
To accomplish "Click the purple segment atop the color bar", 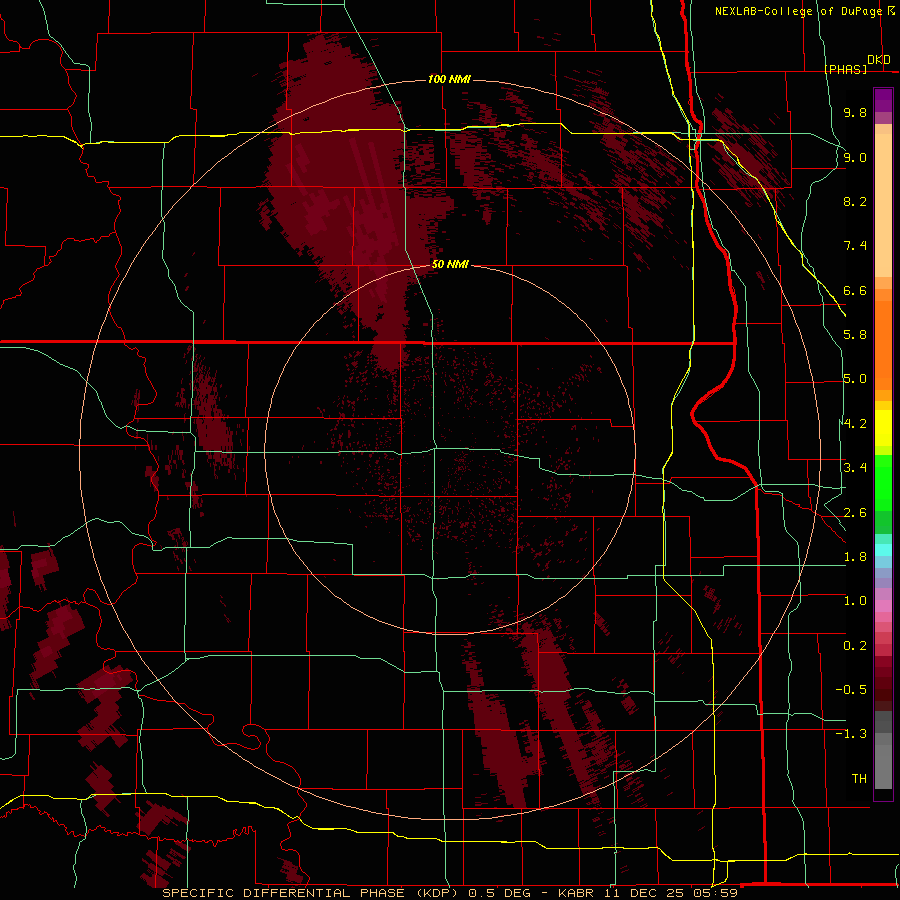I will tap(883, 100).
